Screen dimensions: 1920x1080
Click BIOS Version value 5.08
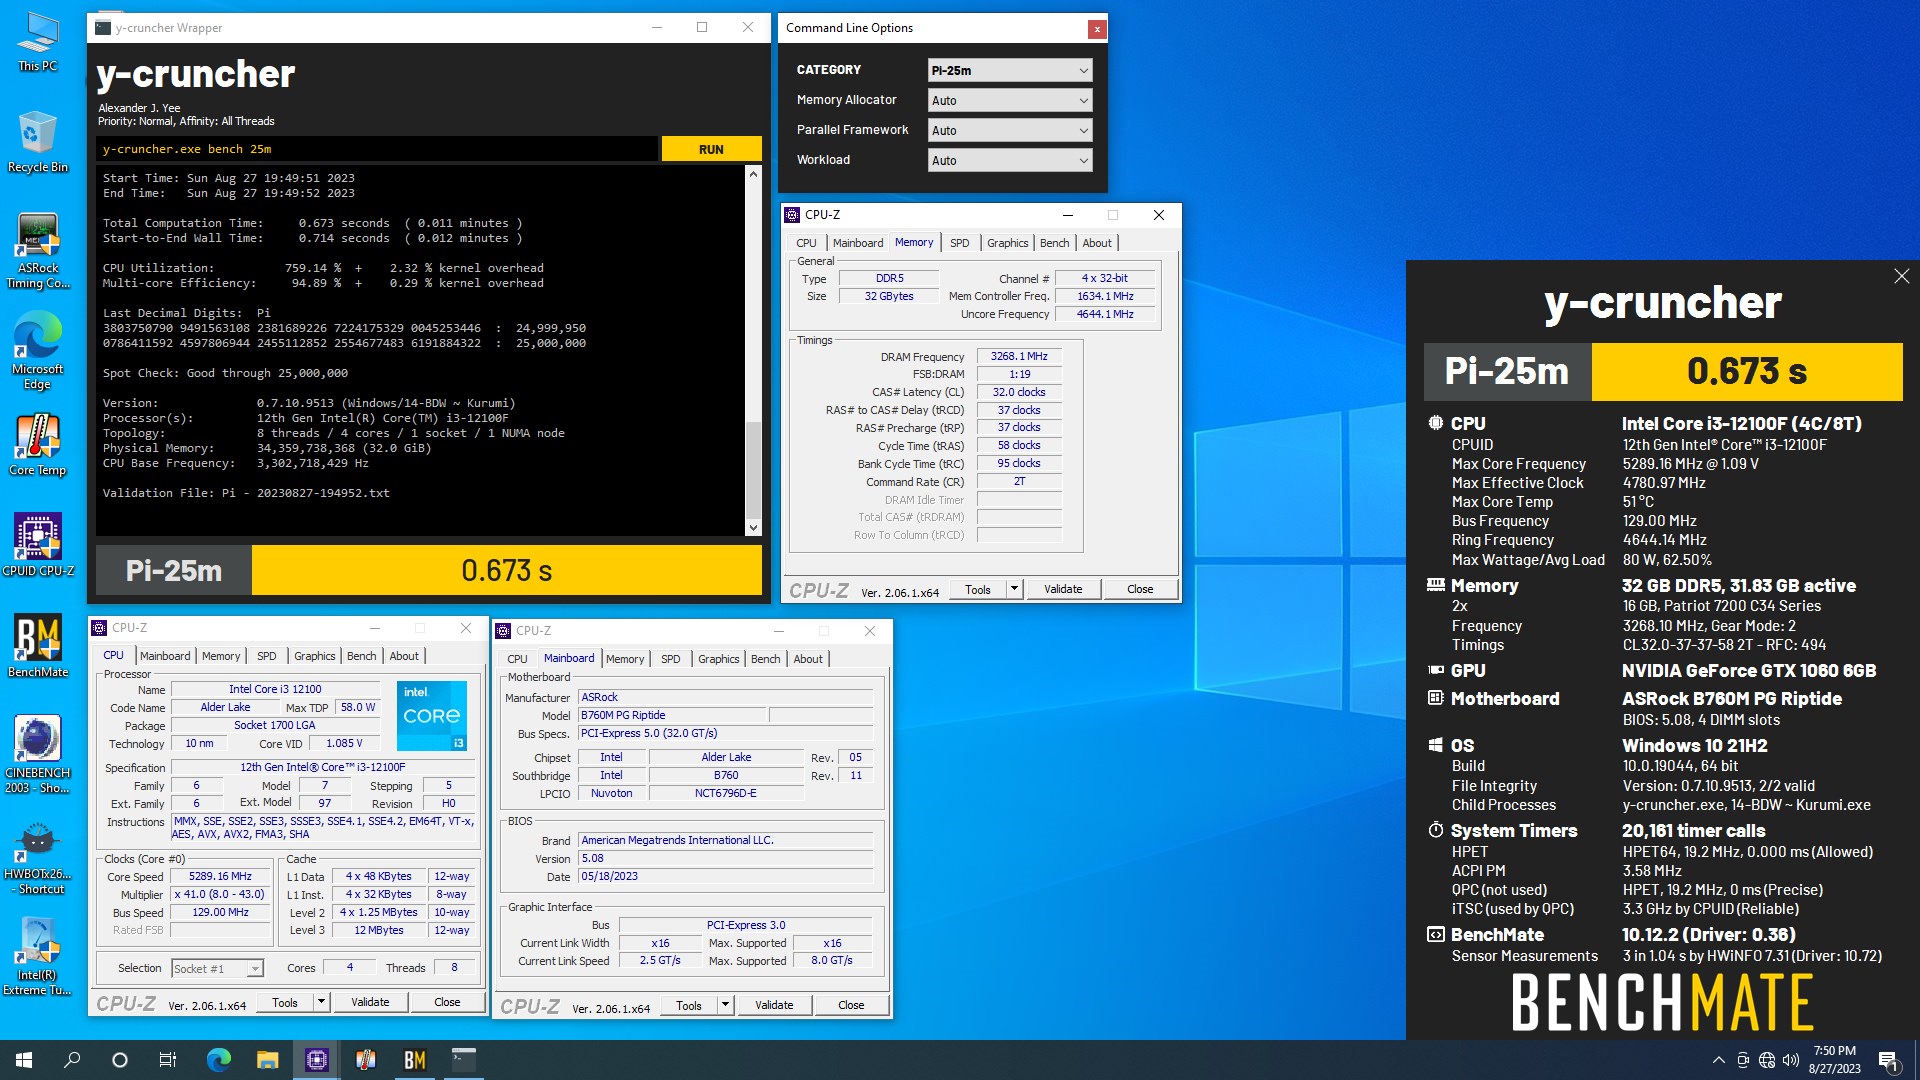click(726, 859)
